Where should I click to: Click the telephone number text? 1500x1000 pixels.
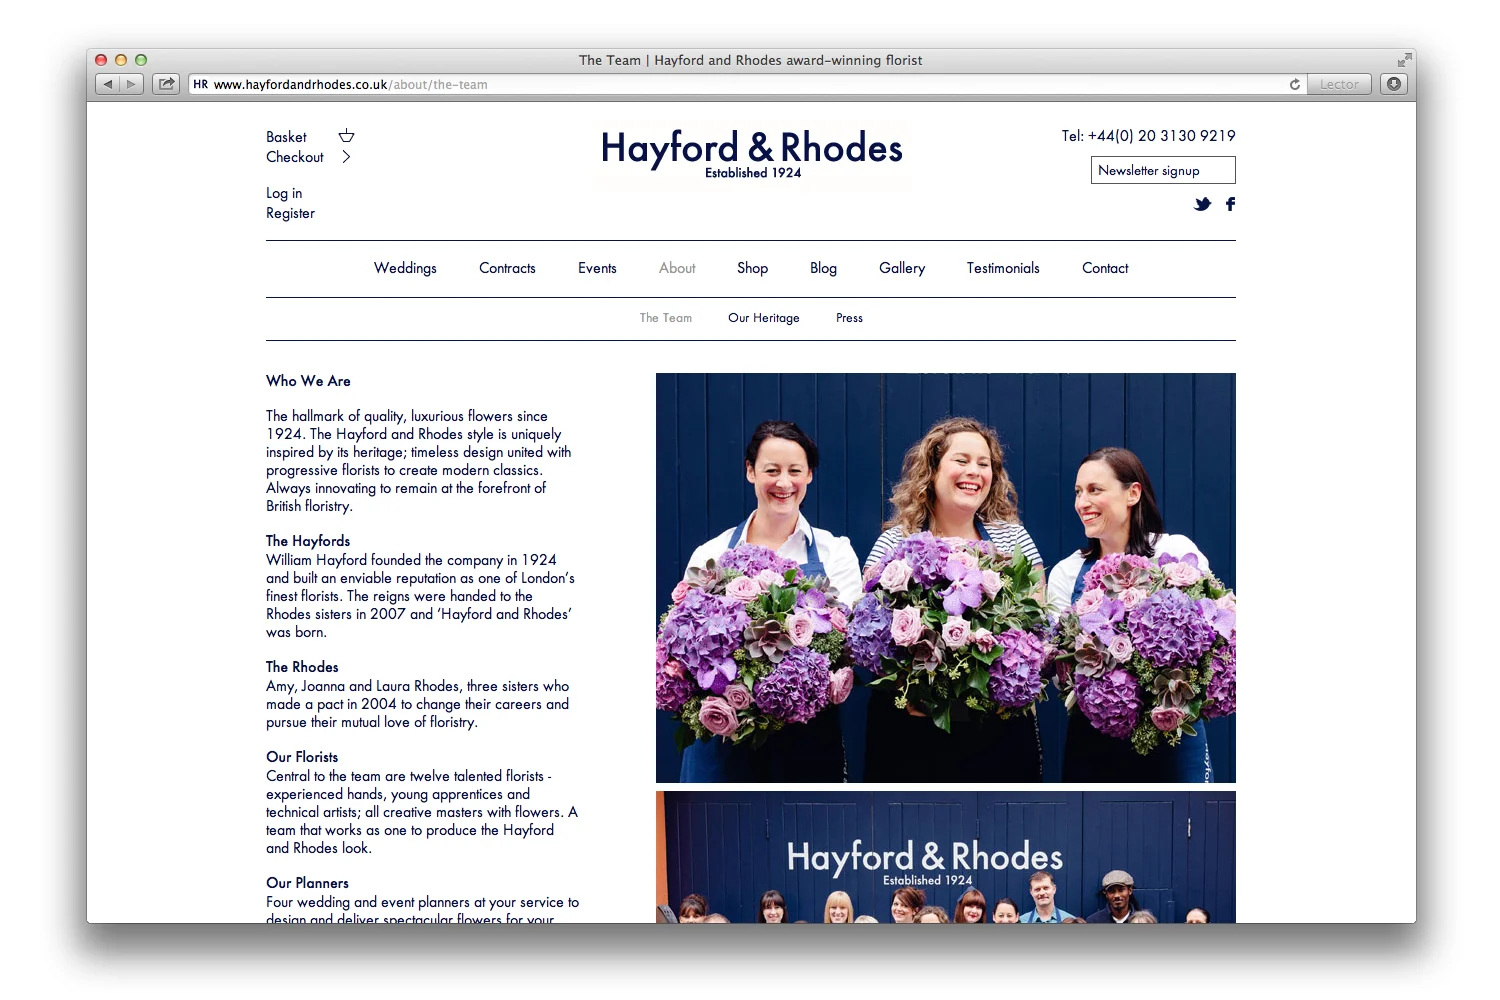[x=1148, y=136]
